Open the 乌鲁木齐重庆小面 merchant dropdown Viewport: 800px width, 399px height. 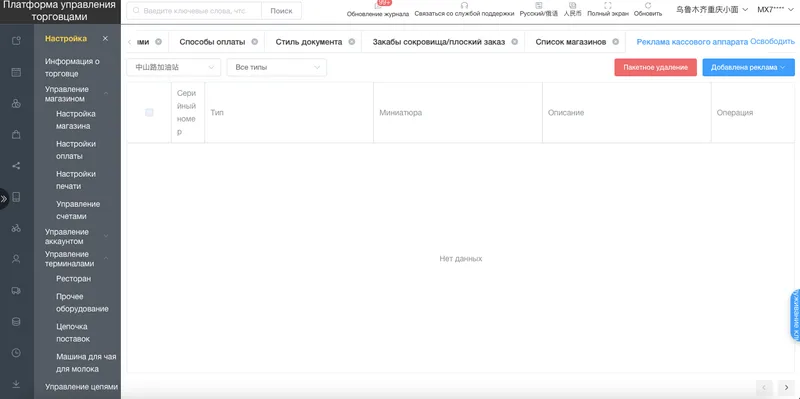point(712,10)
